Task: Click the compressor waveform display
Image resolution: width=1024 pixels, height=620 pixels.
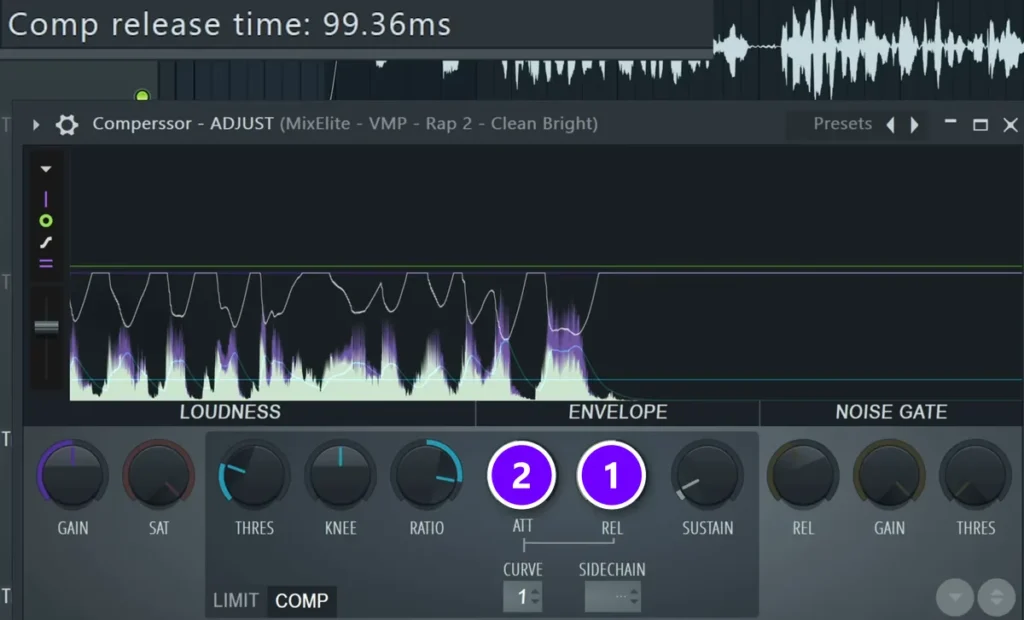Action: [x=546, y=274]
